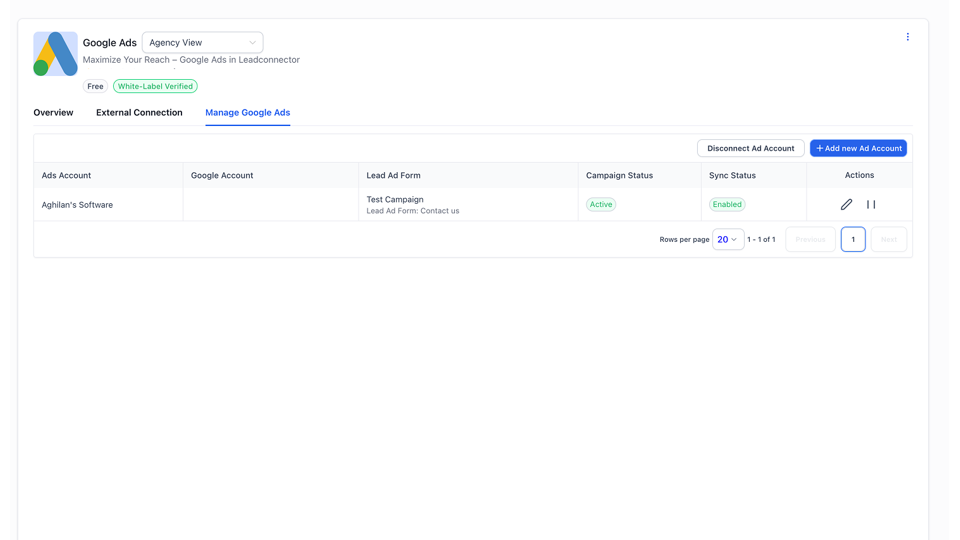Screen dimensions: 960x540
Task: Click the White-Label Verified badge
Action: pos(155,86)
